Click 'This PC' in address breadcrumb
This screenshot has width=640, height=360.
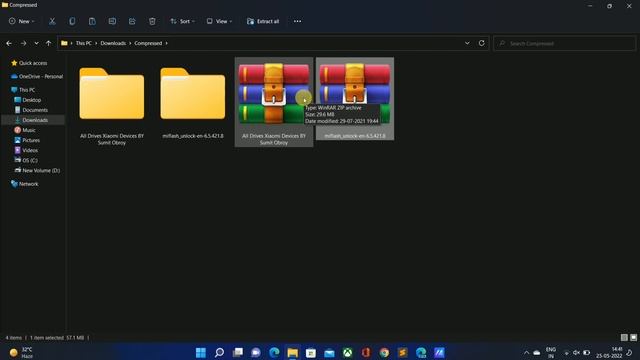point(84,43)
